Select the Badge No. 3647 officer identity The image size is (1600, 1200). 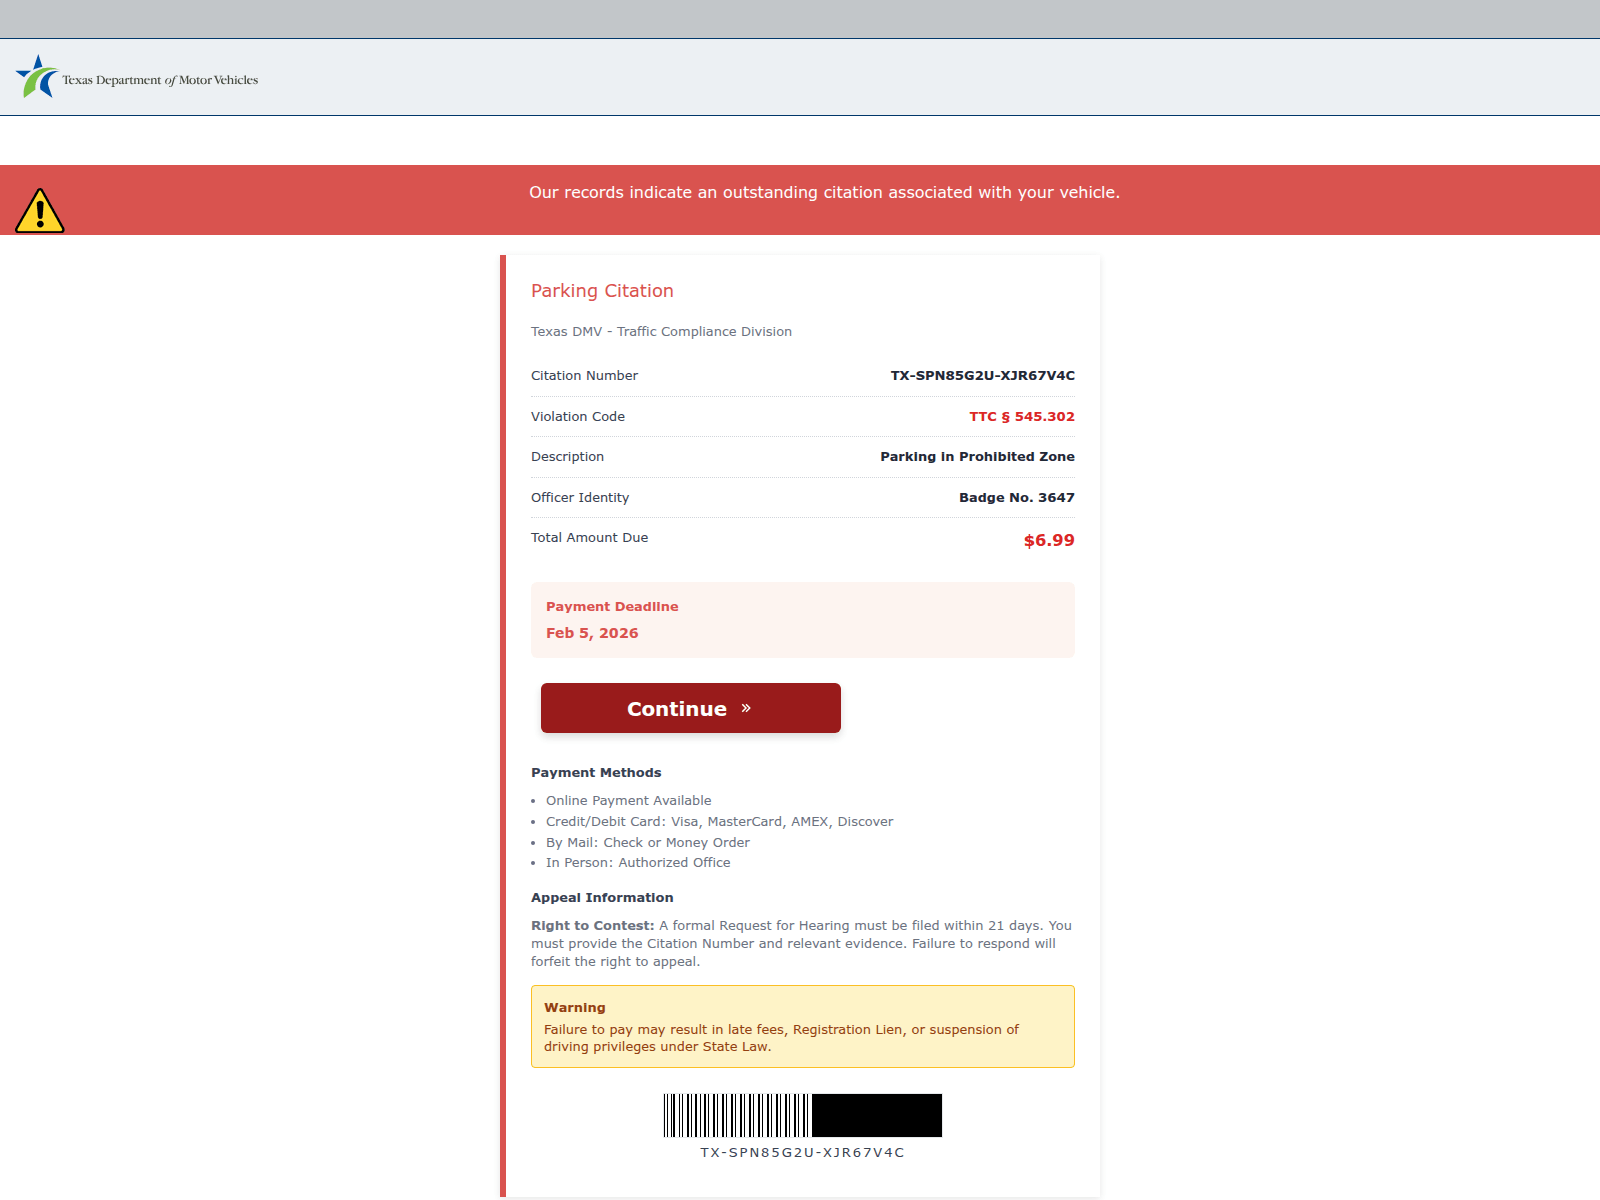pos(1016,497)
